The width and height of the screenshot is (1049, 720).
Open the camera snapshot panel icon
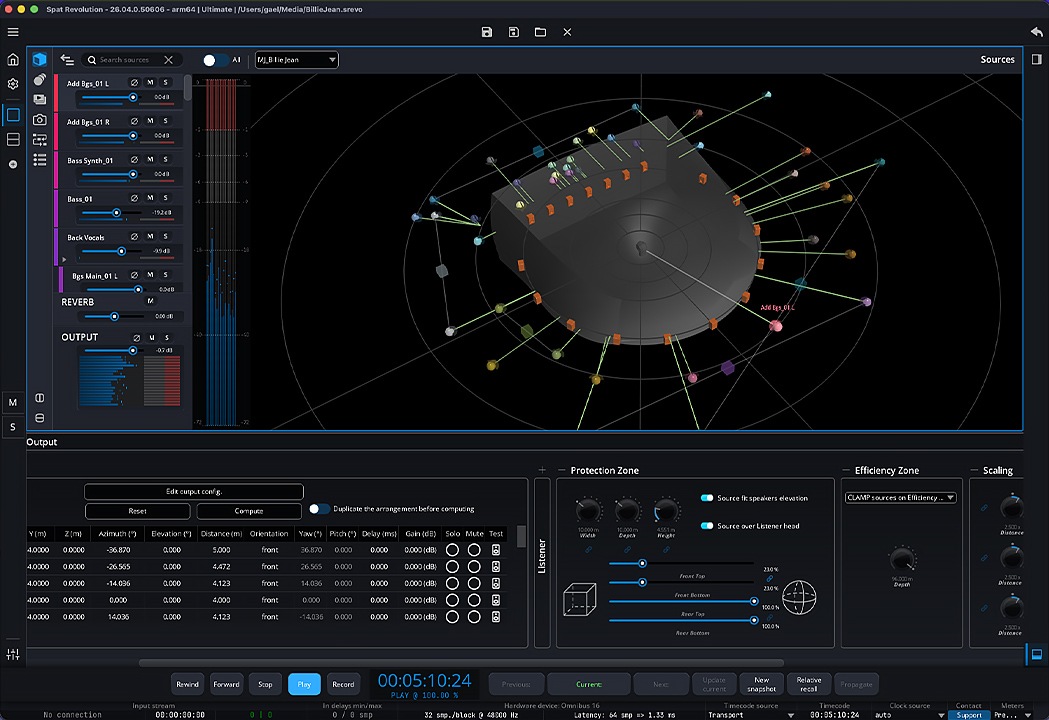(40, 119)
